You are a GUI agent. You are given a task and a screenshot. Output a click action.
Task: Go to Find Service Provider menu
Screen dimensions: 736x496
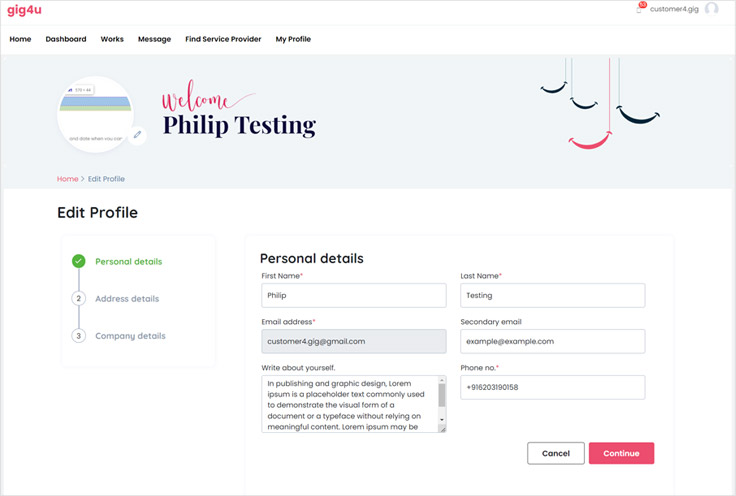(x=223, y=39)
